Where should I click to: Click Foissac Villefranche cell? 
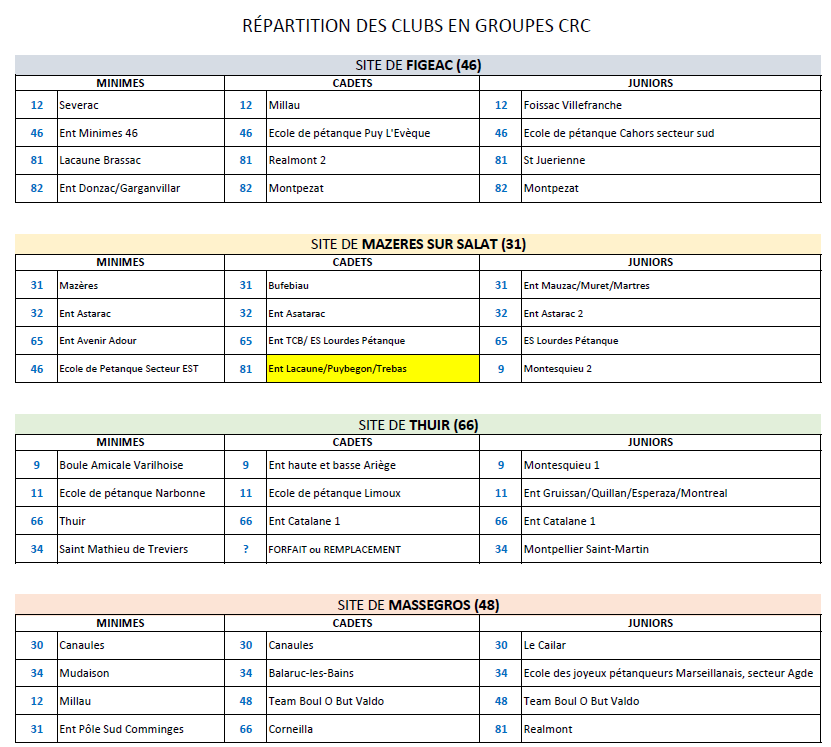coord(671,105)
